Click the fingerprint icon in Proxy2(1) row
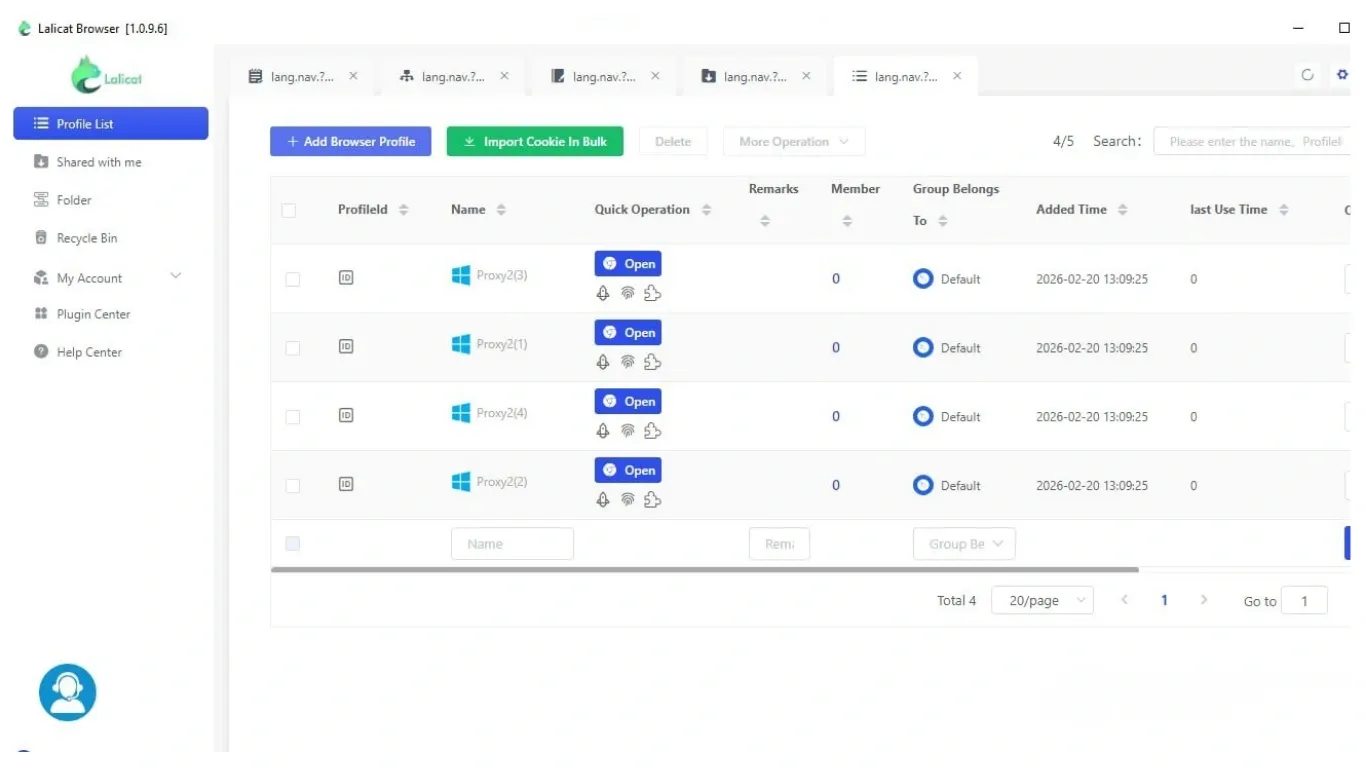 (x=628, y=362)
